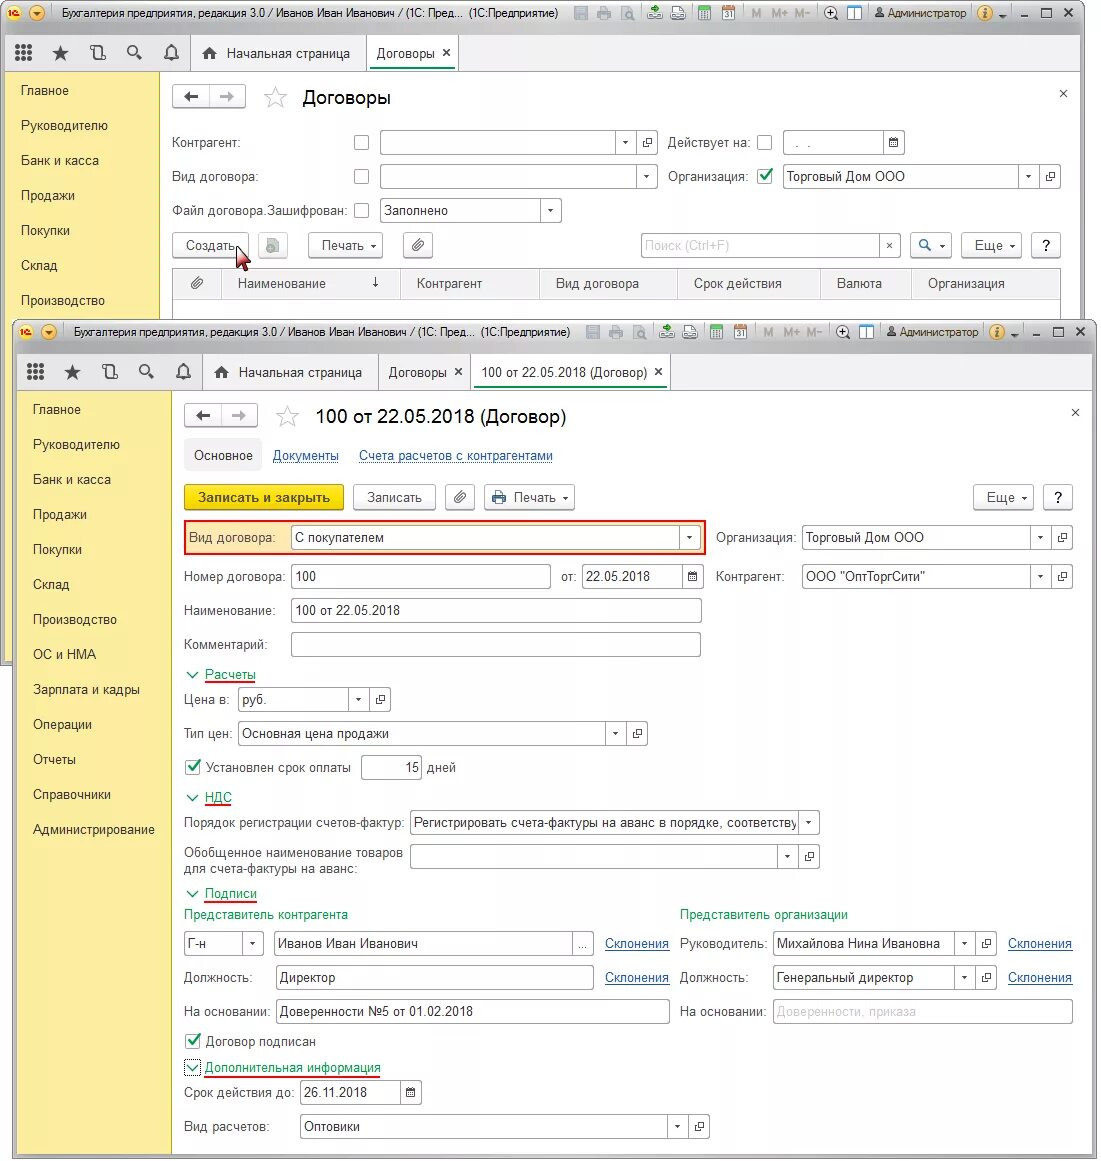The height and width of the screenshot is (1161, 1101).
Task: Add Договоры list to favorites star
Action: coord(275,97)
